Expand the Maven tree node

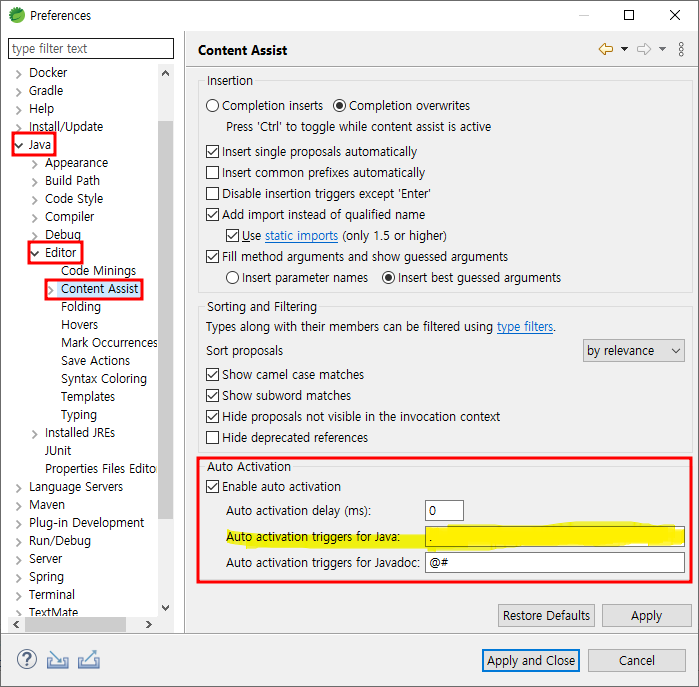18,506
